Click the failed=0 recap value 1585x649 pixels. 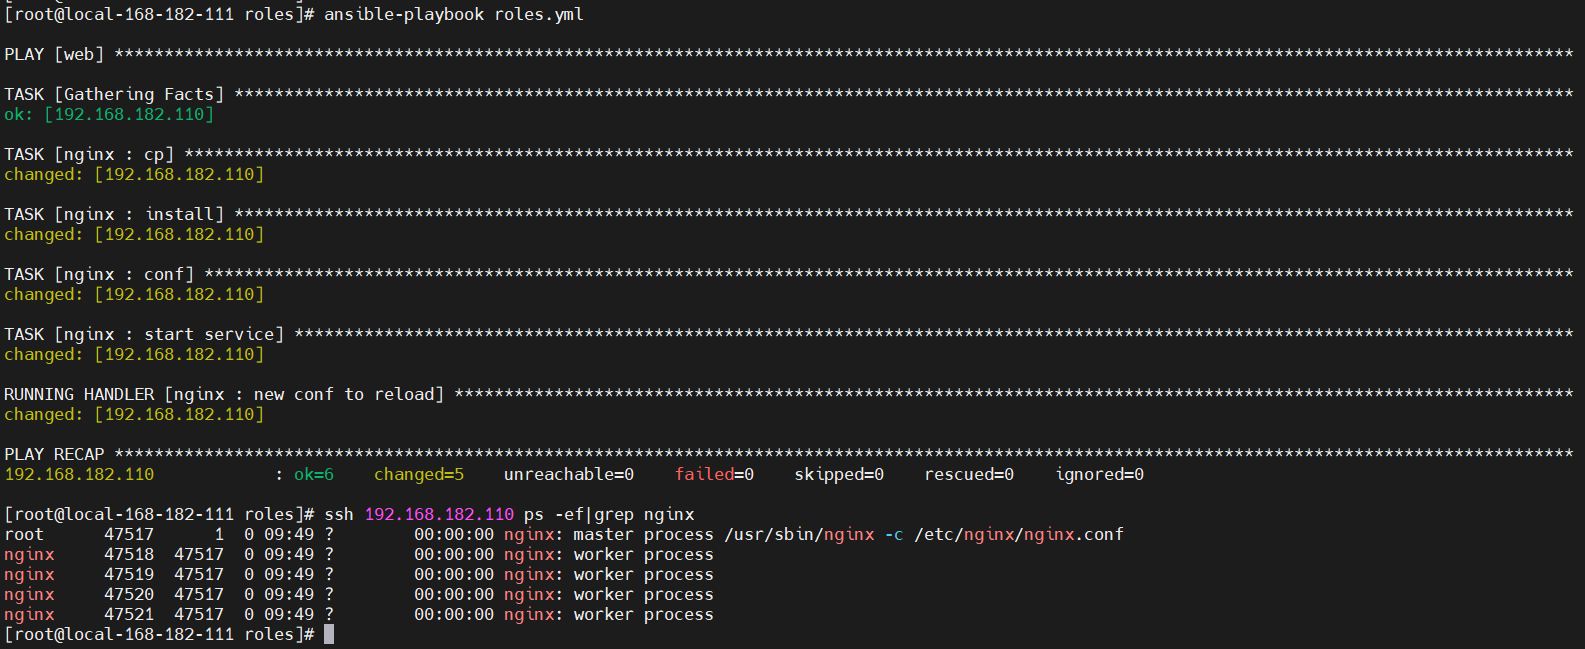coord(714,474)
